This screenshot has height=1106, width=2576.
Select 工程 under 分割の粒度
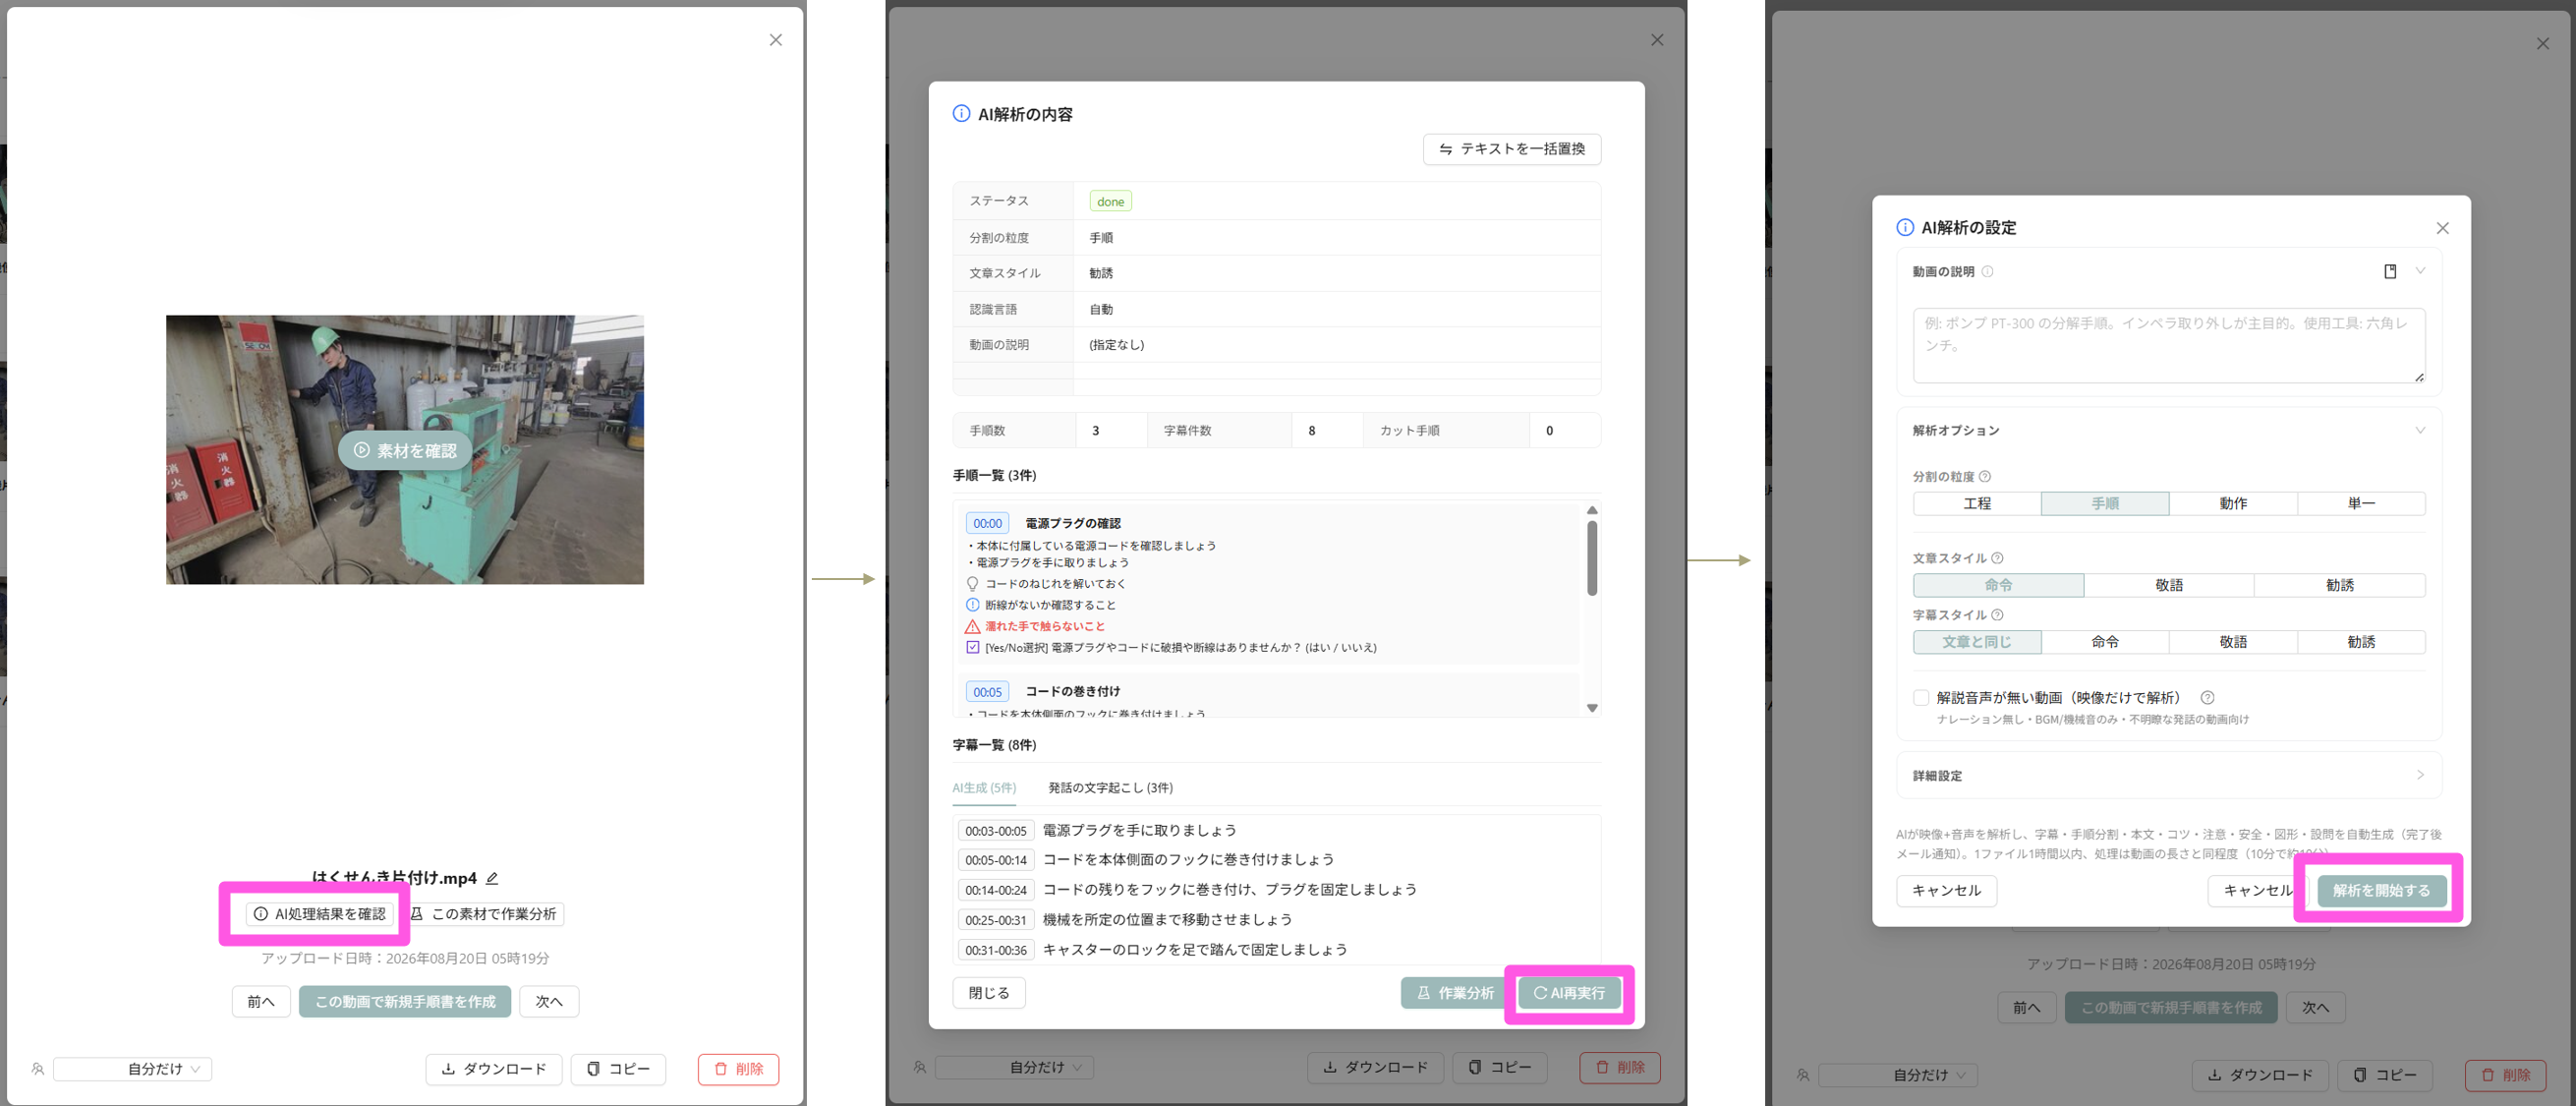(x=1977, y=504)
